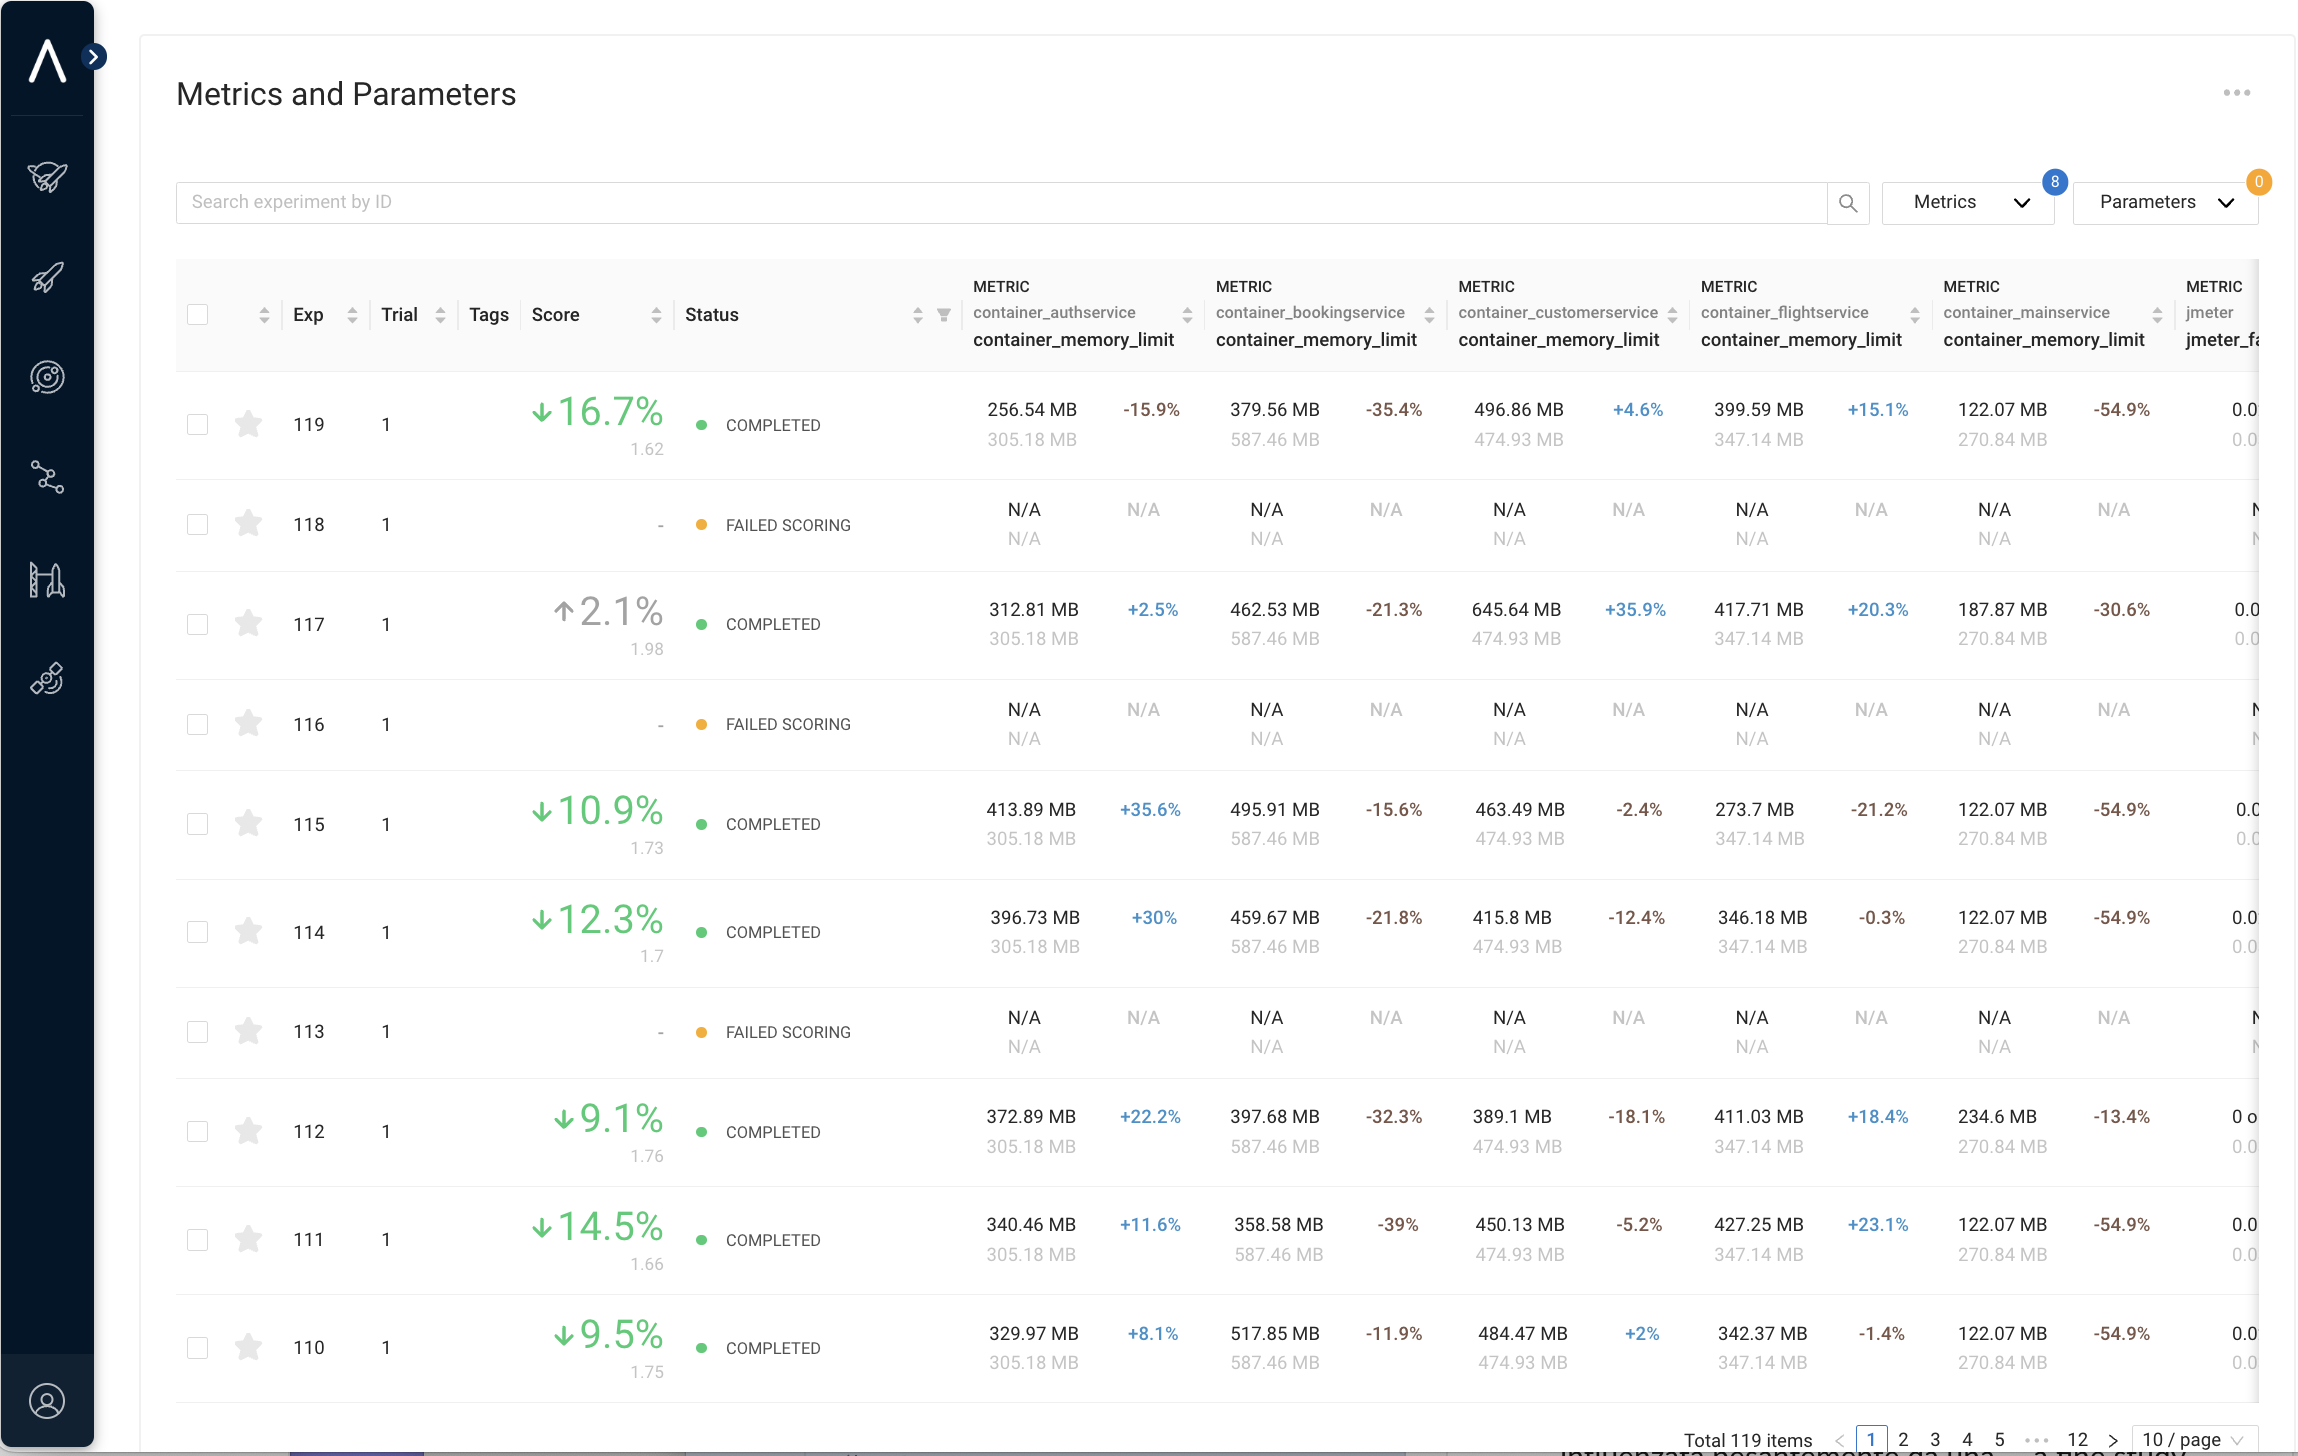
Task: Expand the Parameters dropdown
Action: (x=2165, y=203)
